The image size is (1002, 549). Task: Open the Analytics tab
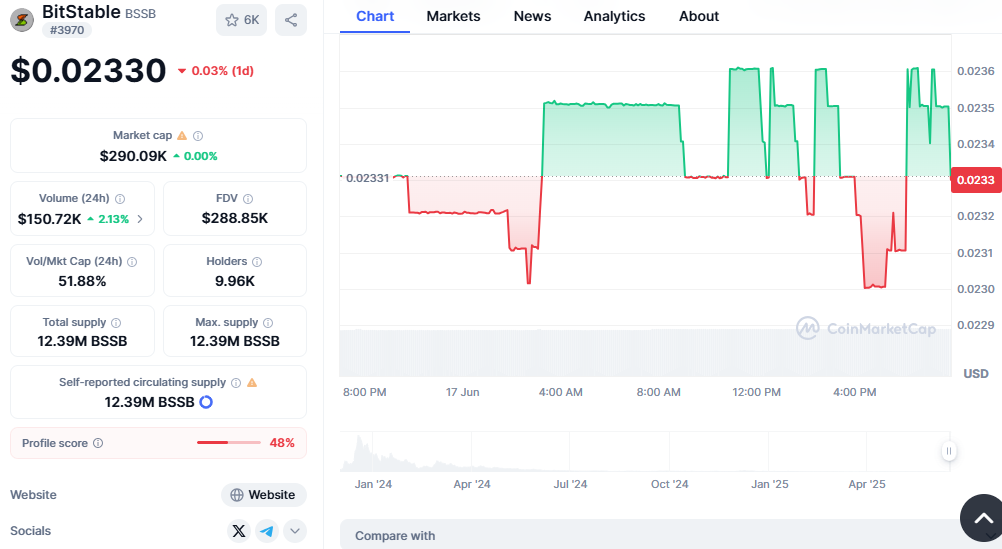pyautogui.click(x=614, y=17)
